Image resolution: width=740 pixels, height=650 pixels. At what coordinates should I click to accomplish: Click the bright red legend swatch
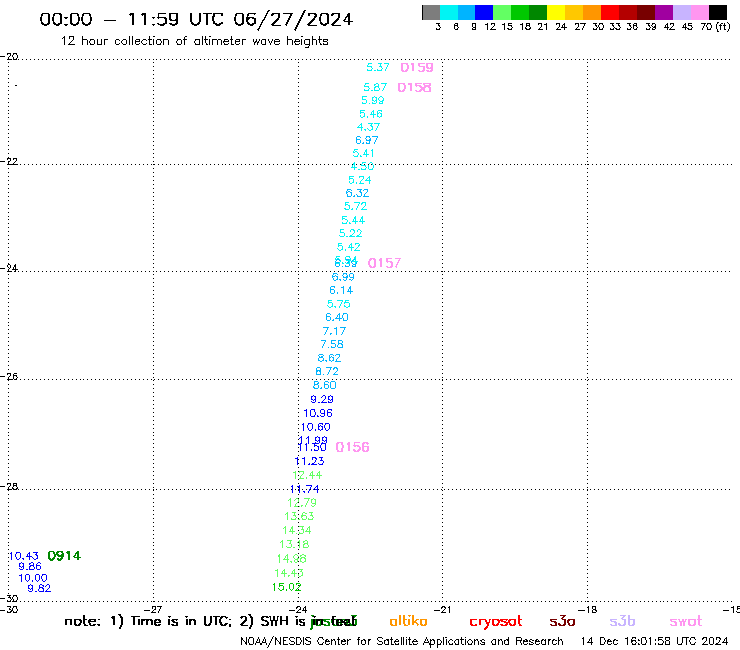click(x=610, y=12)
